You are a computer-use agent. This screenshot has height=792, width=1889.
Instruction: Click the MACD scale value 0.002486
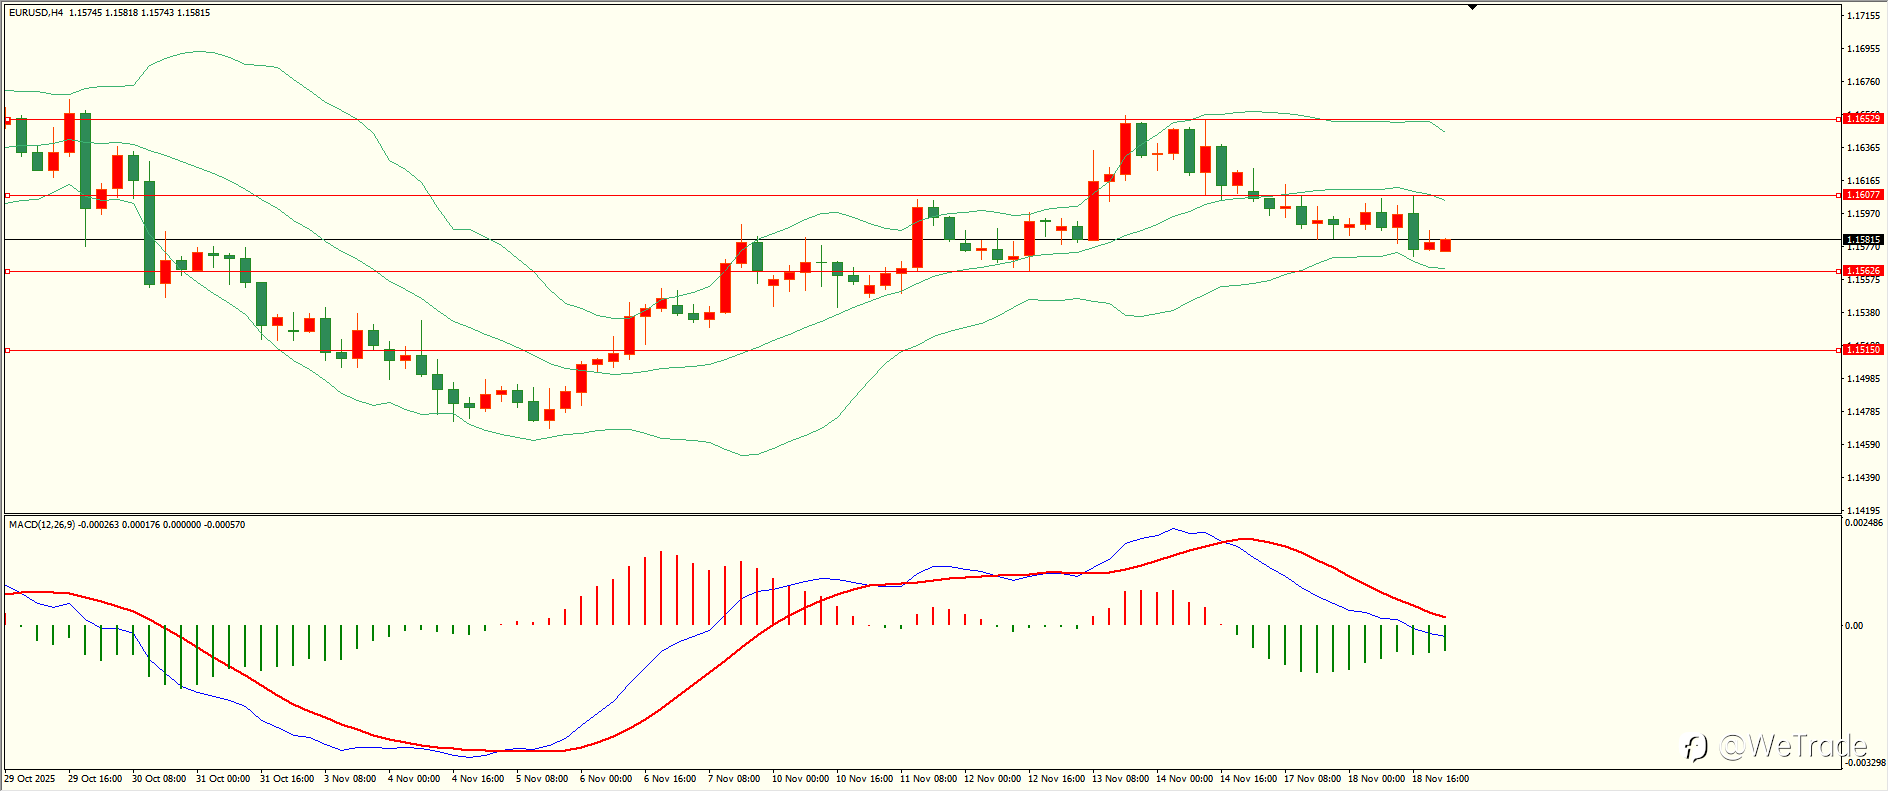[x=1865, y=523]
